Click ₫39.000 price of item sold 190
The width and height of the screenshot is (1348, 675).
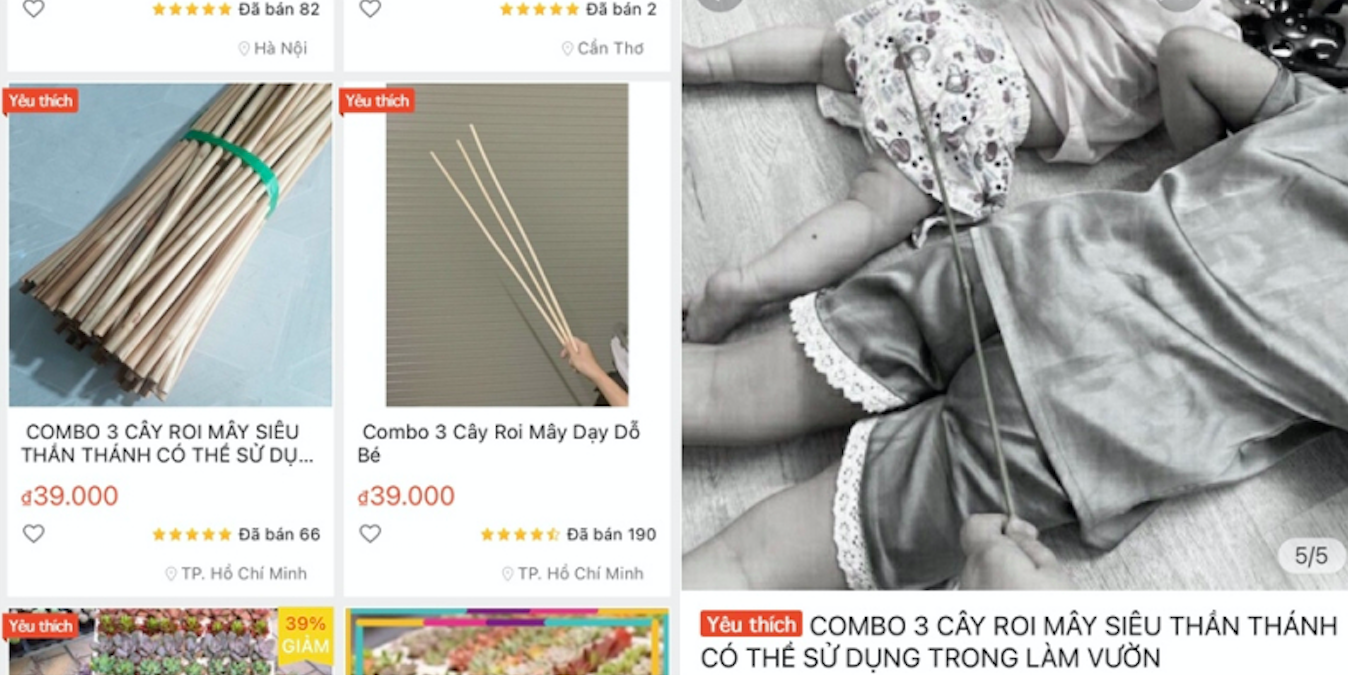[x=406, y=496]
